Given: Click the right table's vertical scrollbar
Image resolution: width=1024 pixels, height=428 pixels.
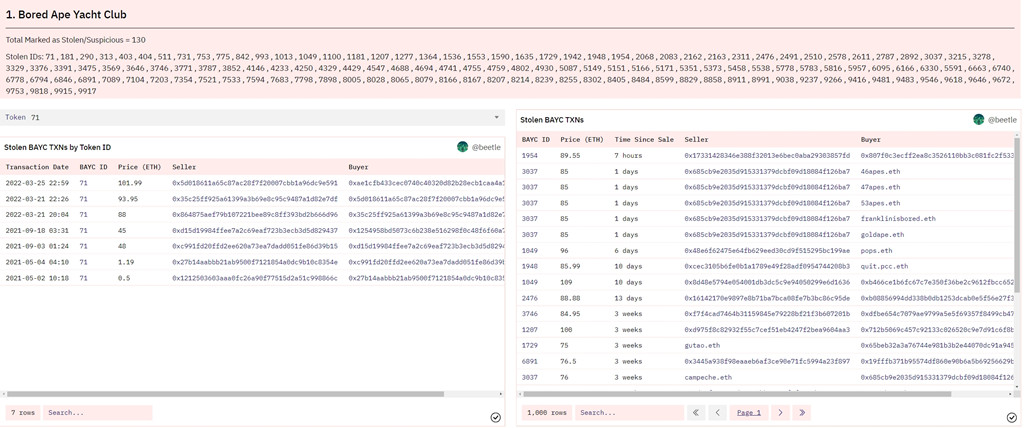Looking at the screenshot, I should pos(1019,216).
